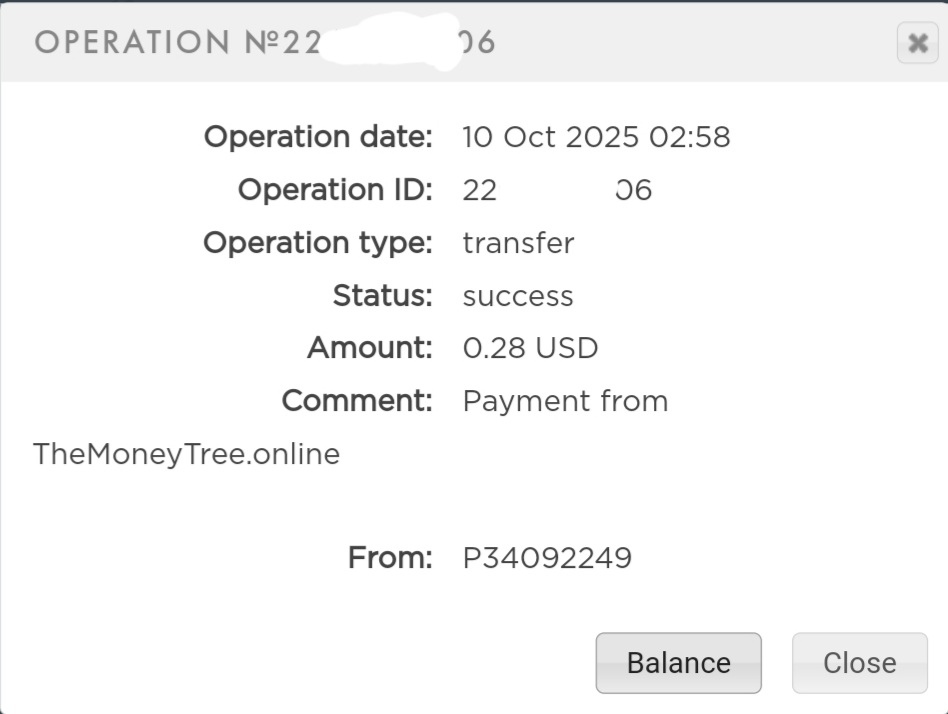Viewport: 948px width, 714px height.
Task: Click the Operation date label
Action: point(318,137)
